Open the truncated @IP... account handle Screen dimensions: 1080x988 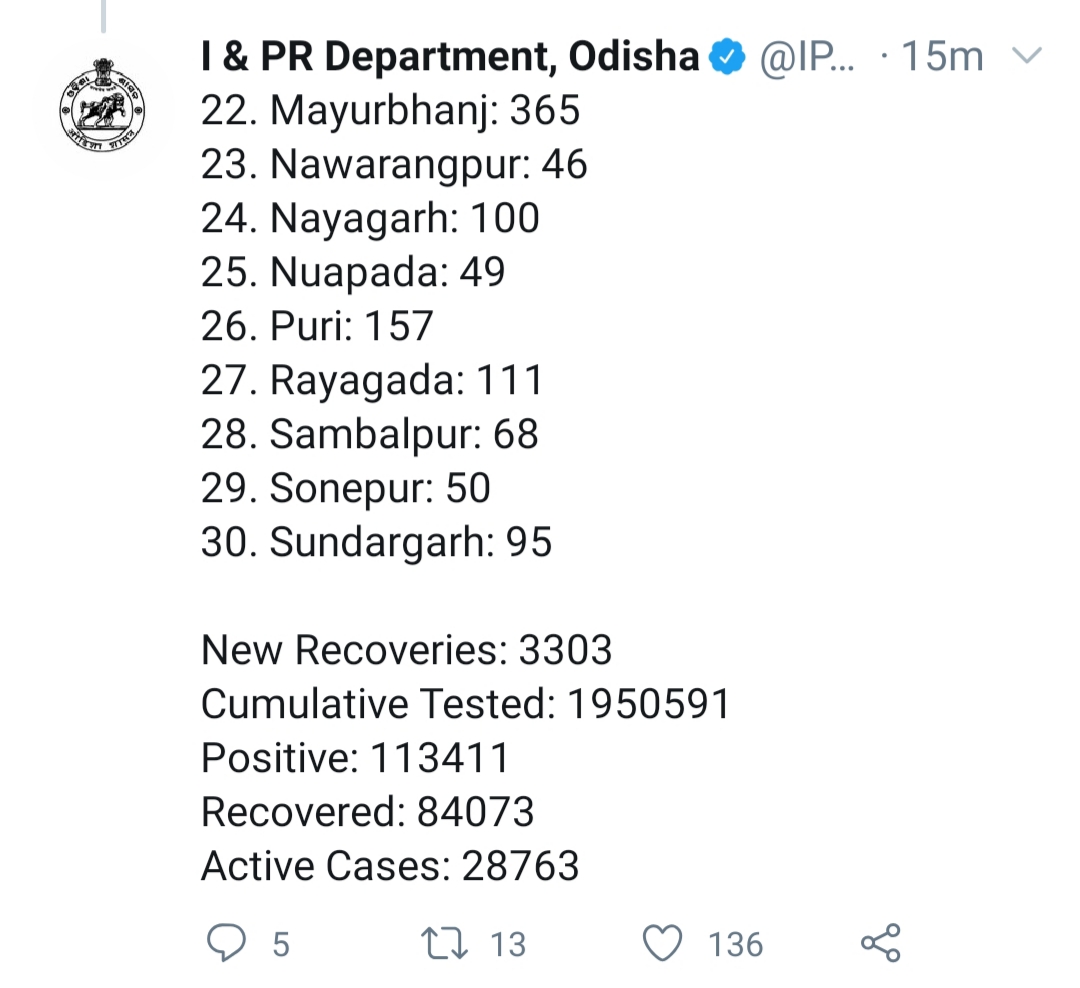(806, 58)
